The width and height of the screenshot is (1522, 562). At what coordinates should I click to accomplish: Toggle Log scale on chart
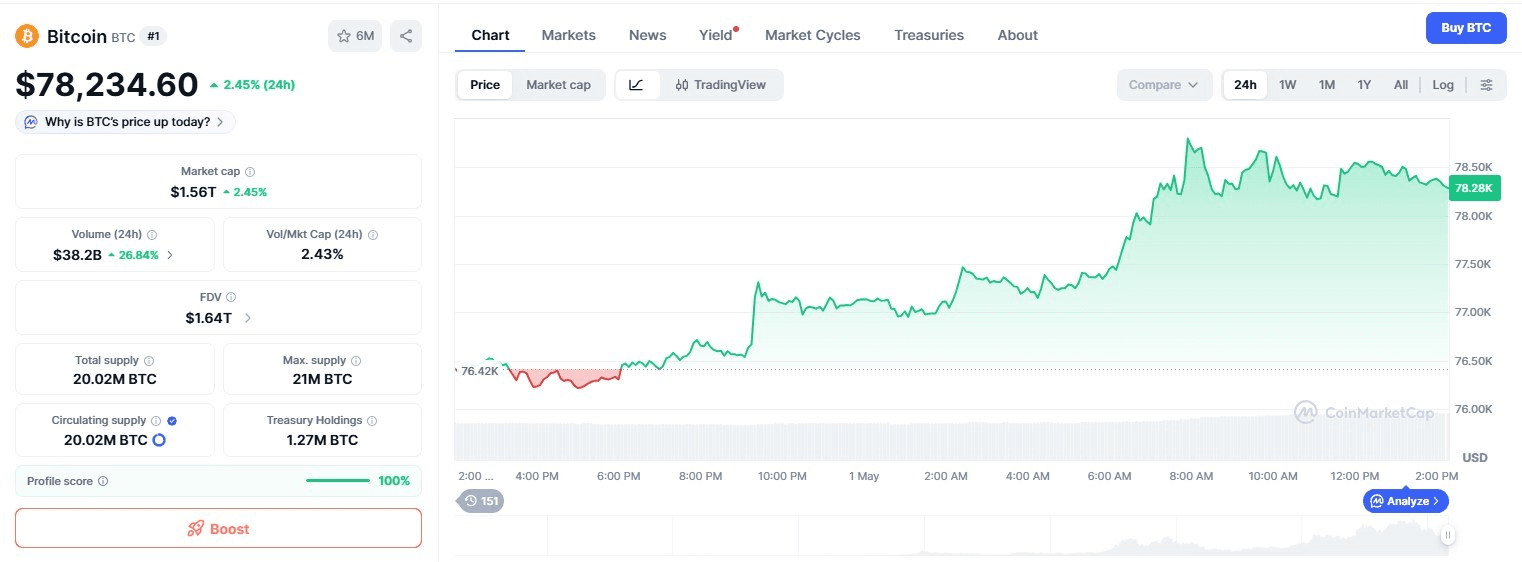click(x=1443, y=85)
